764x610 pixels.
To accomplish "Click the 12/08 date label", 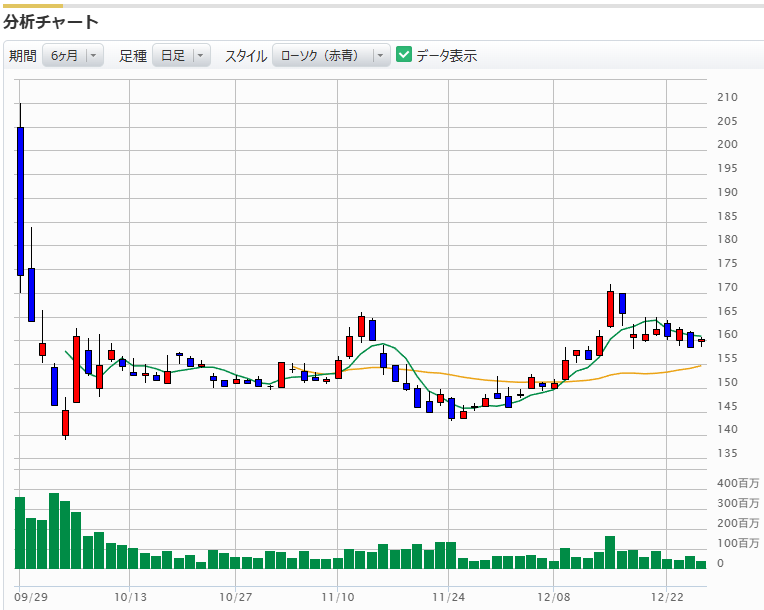I will tap(553, 597).
